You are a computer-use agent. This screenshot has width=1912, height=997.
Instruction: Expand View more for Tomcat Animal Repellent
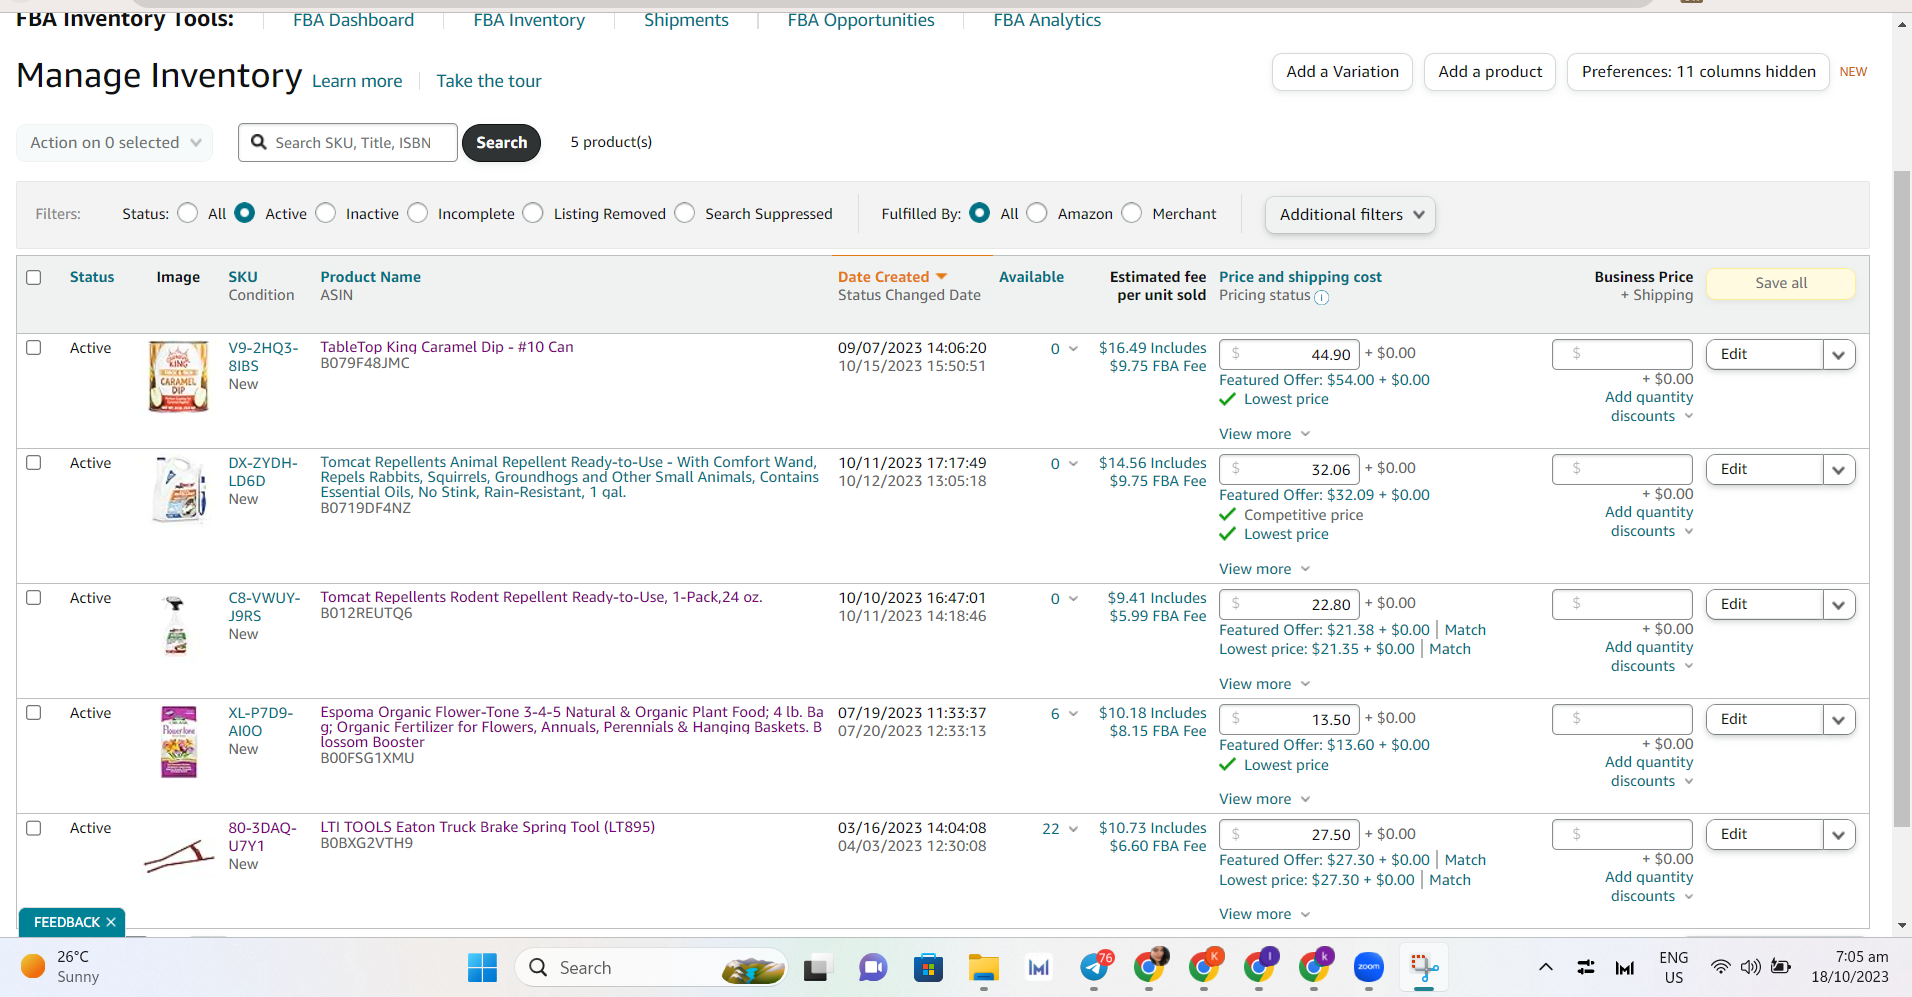tap(1264, 569)
